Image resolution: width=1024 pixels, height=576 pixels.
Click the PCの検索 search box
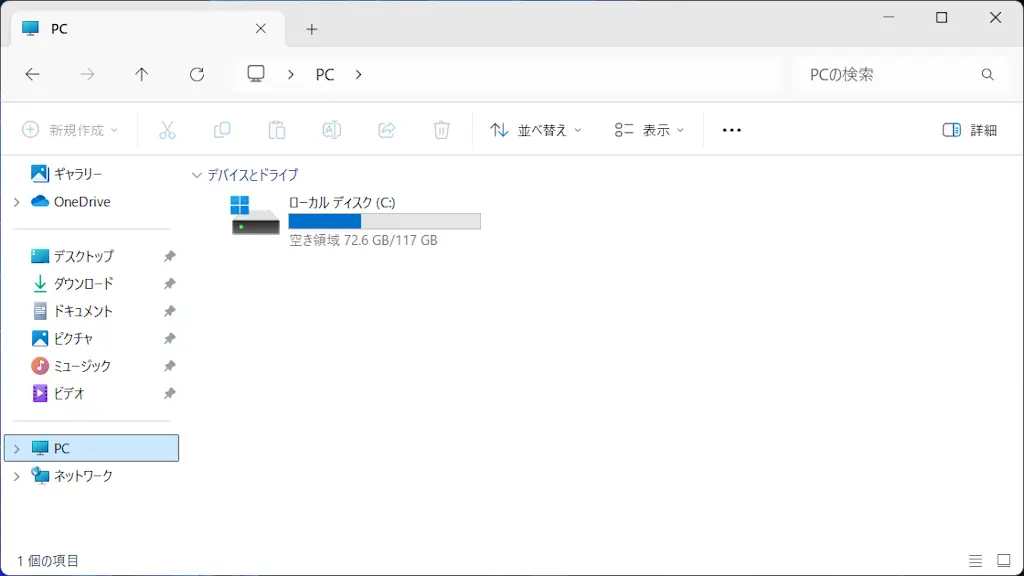tap(888, 74)
